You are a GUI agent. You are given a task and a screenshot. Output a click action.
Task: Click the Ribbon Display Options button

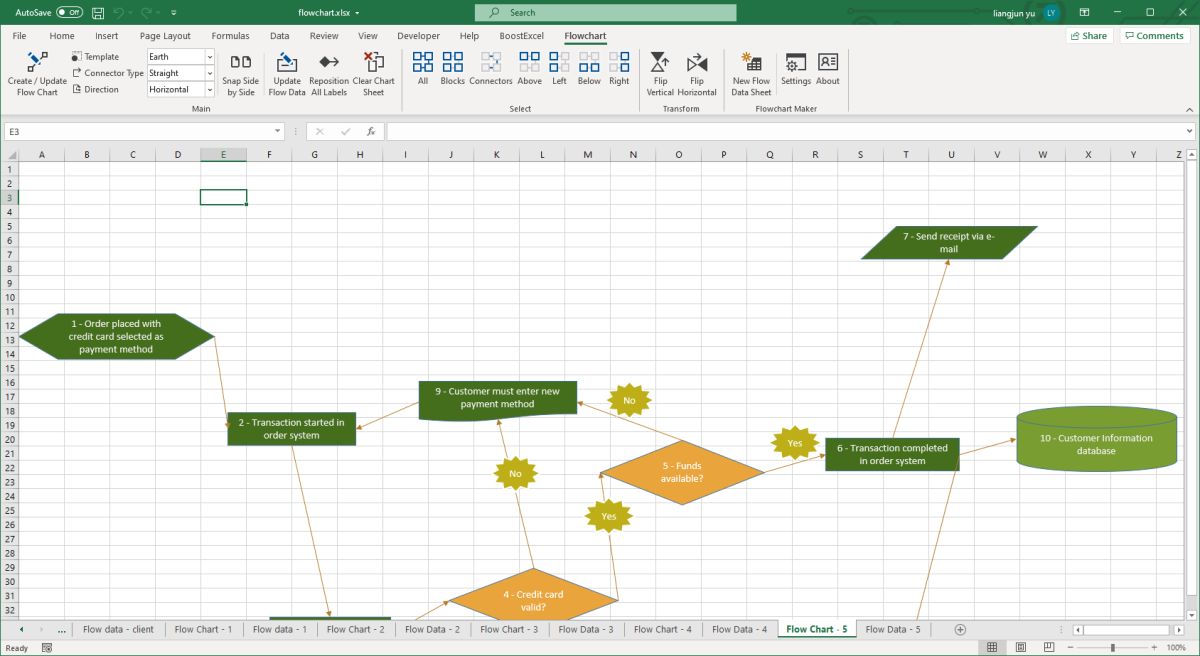point(1084,12)
